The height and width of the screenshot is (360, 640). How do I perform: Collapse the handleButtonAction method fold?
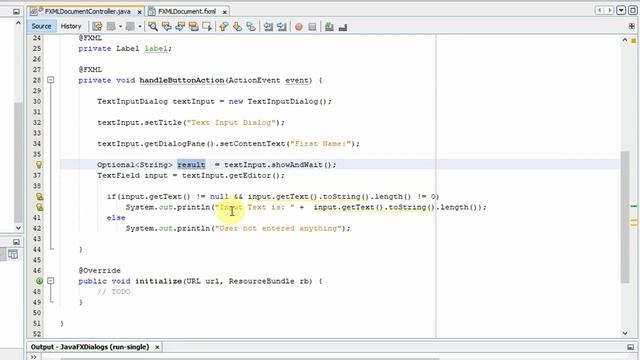pyautogui.click(x=51, y=80)
